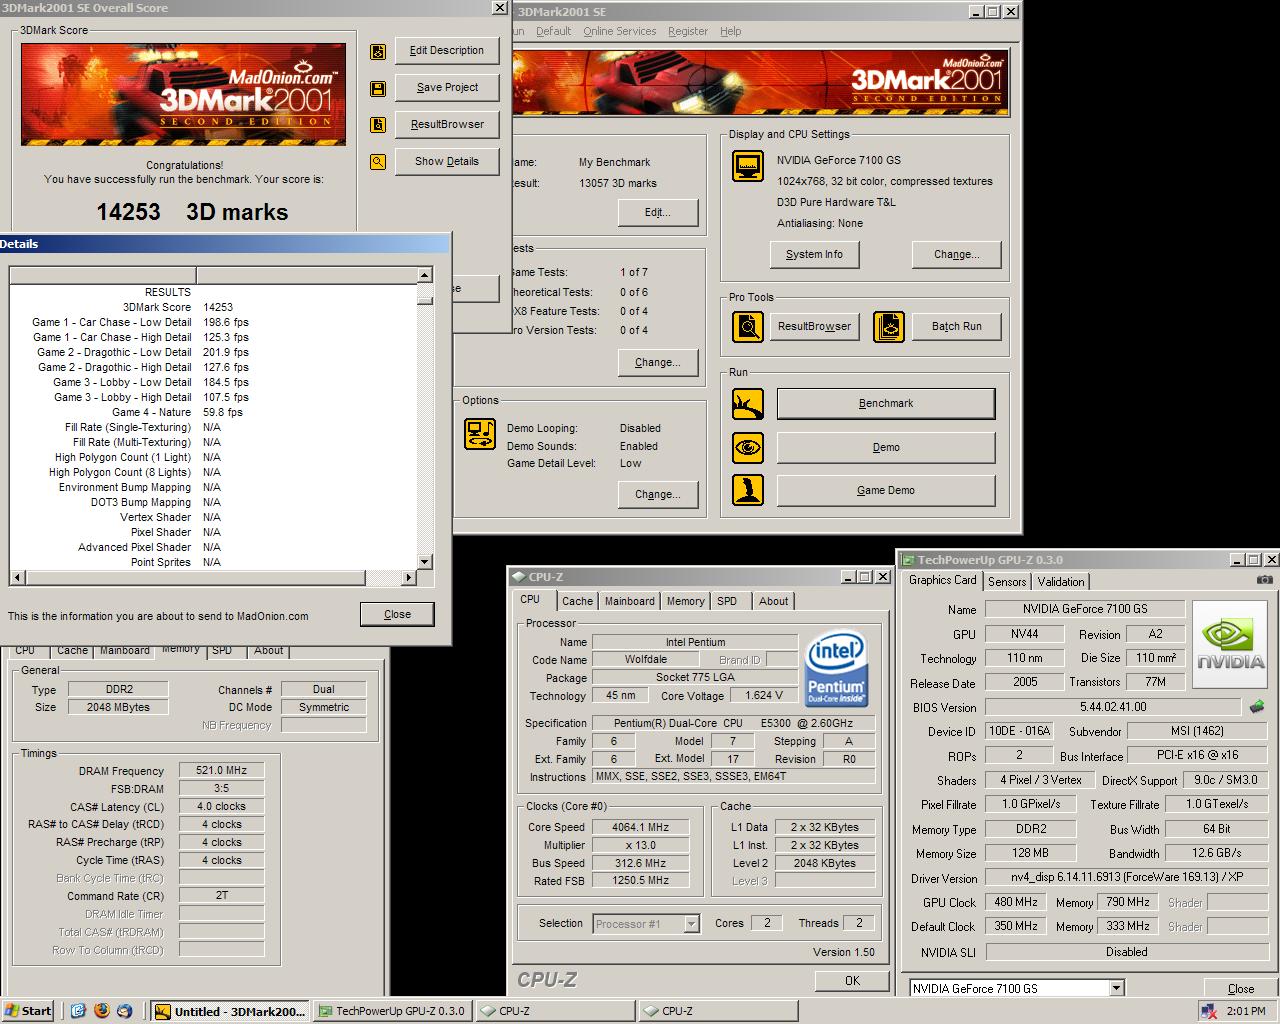This screenshot has height=1024, width=1280.
Task: Click the Close button in GPU-Z
Action: pos(1240,989)
